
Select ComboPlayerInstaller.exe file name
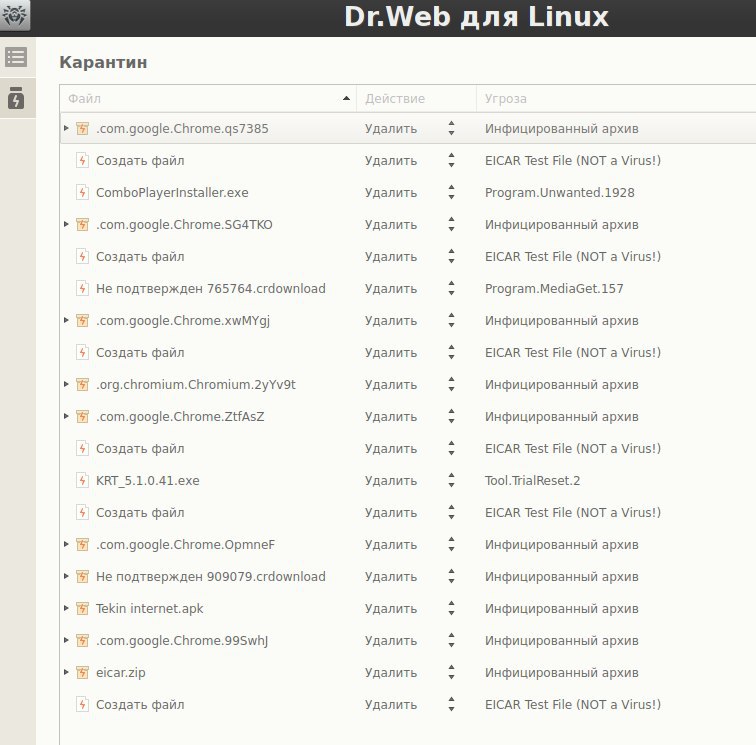point(172,192)
